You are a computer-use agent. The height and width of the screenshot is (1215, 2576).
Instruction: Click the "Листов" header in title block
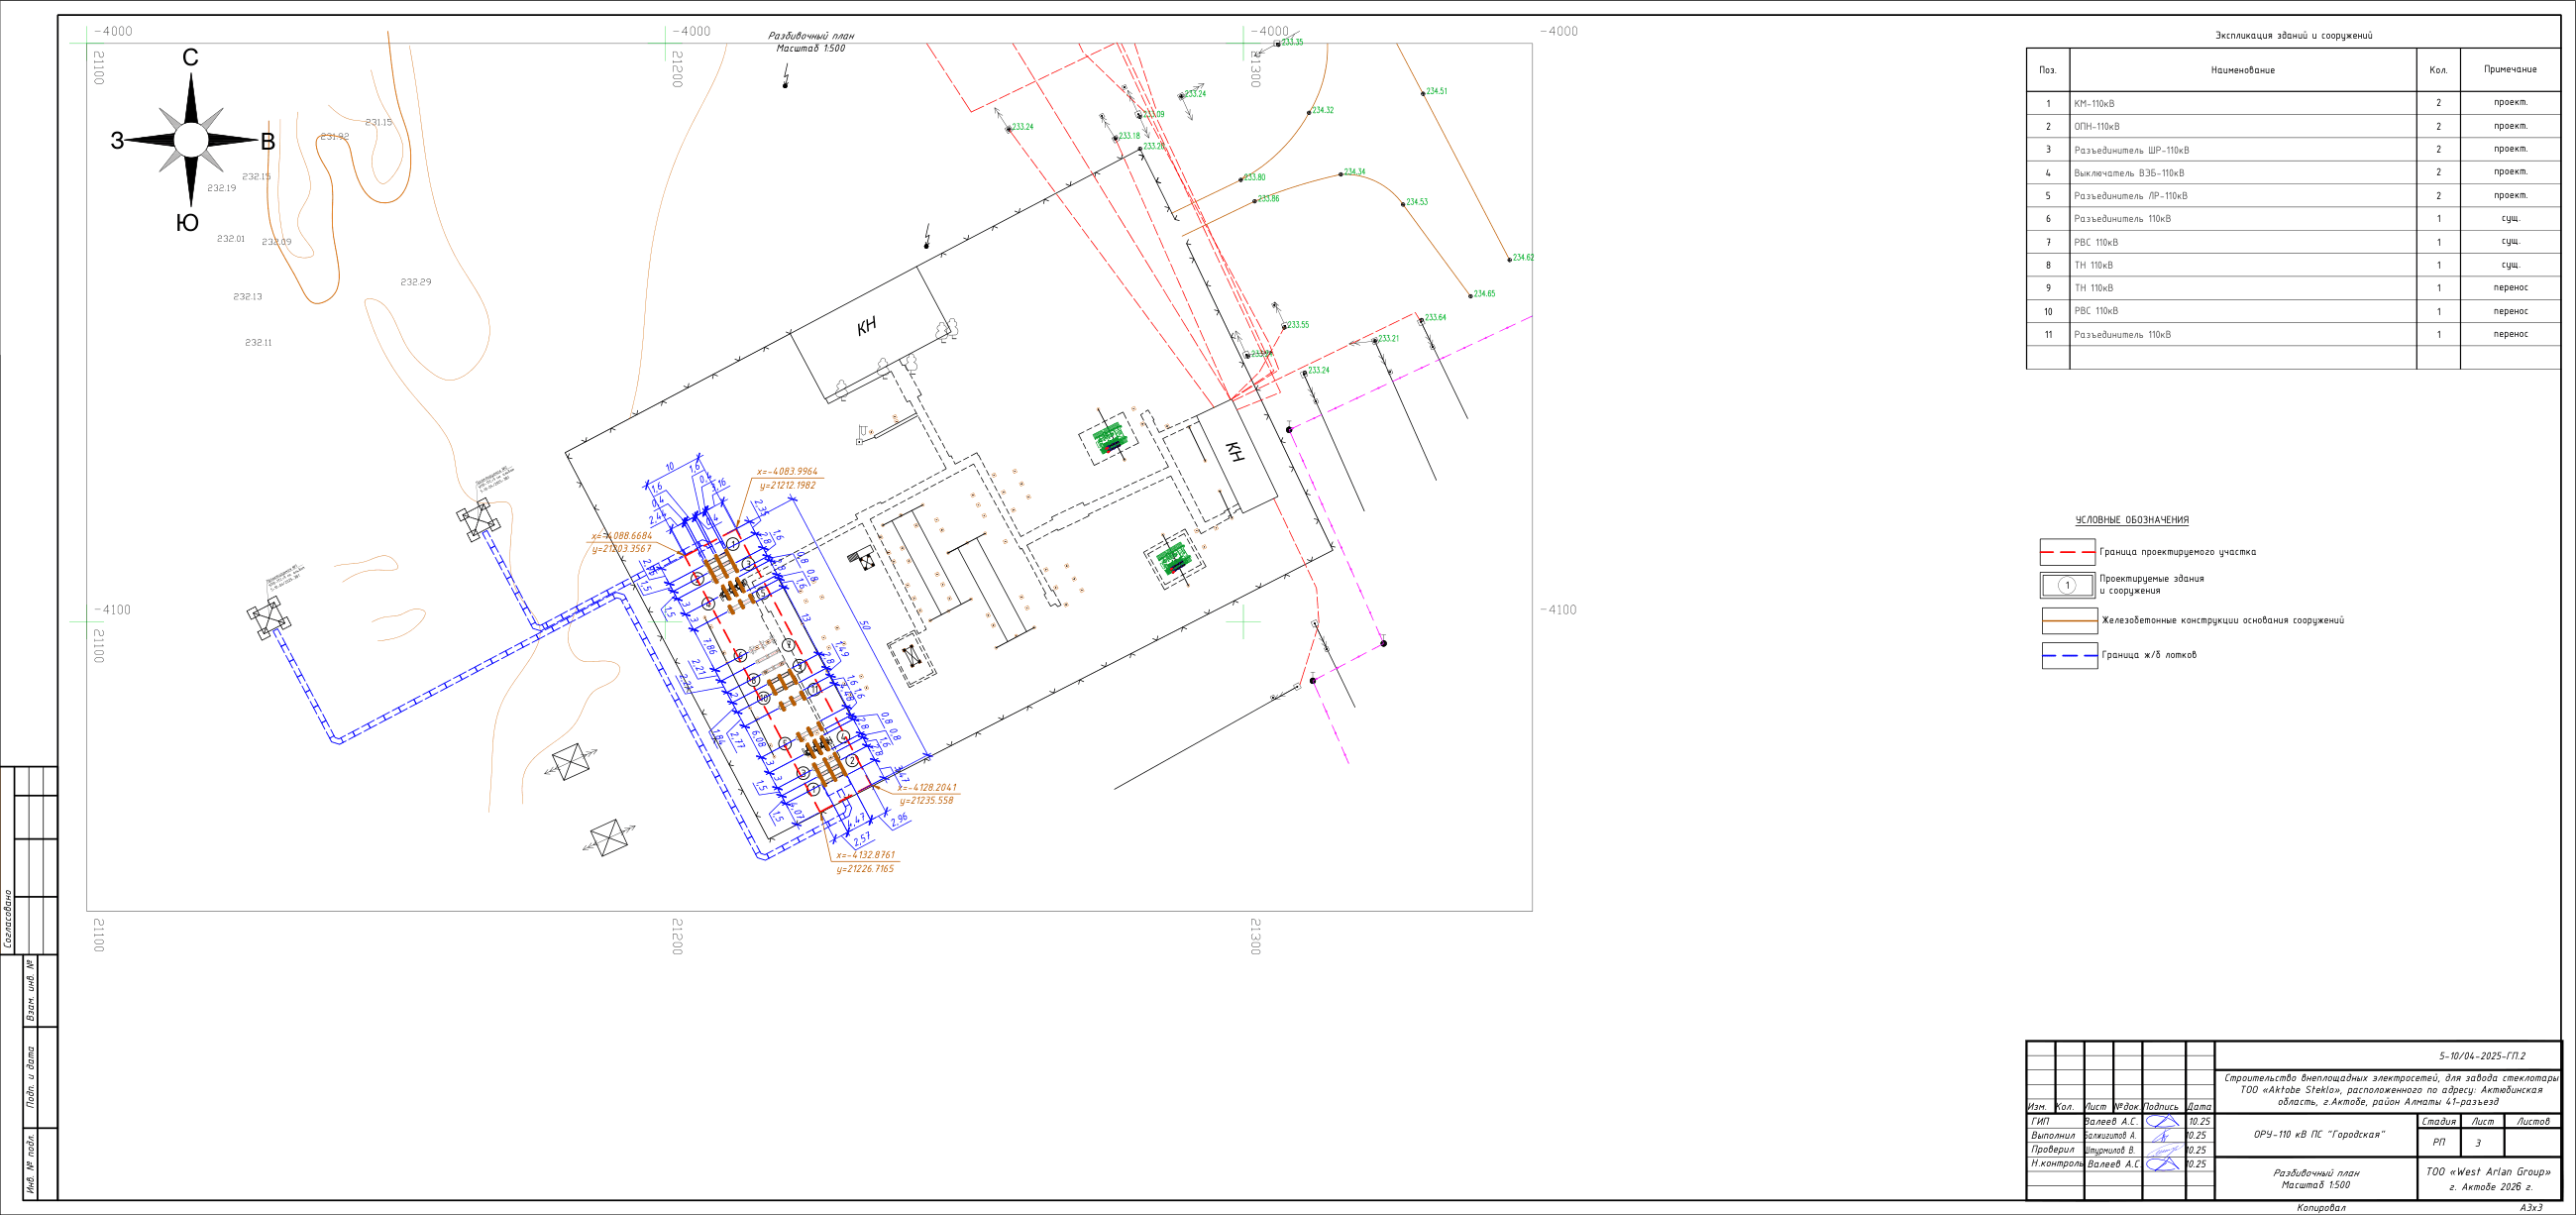2533,1122
